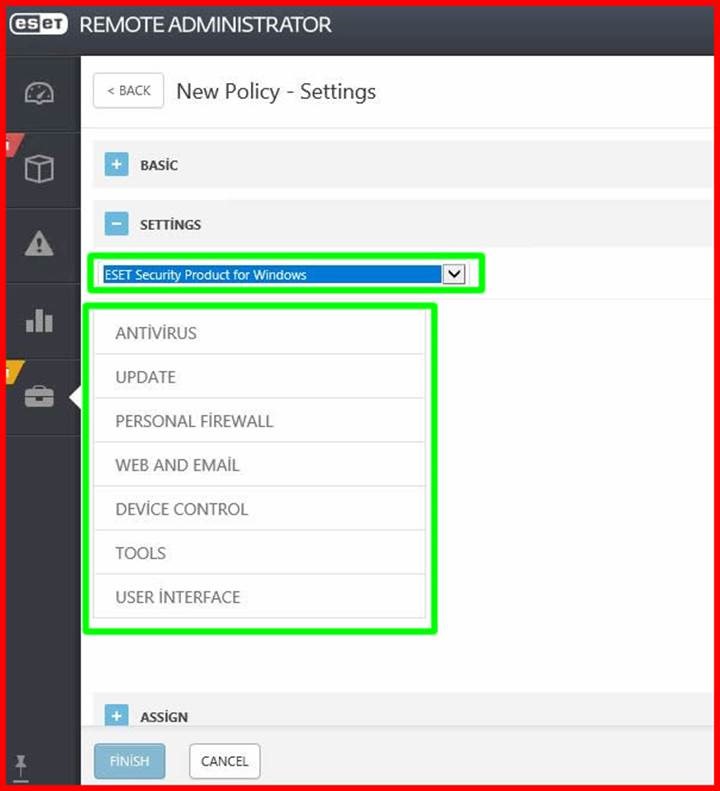The width and height of the screenshot is (720, 791).
Task: Click the BASIC section label
Action: (159, 165)
